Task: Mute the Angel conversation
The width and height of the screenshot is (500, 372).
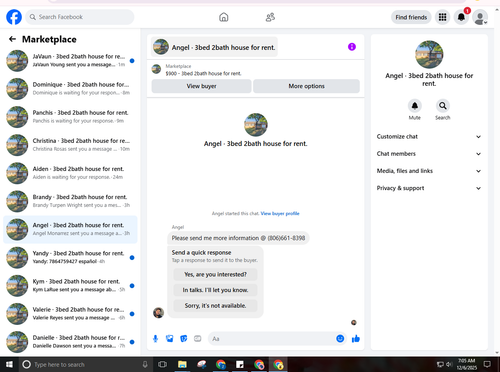Action: click(x=415, y=106)
